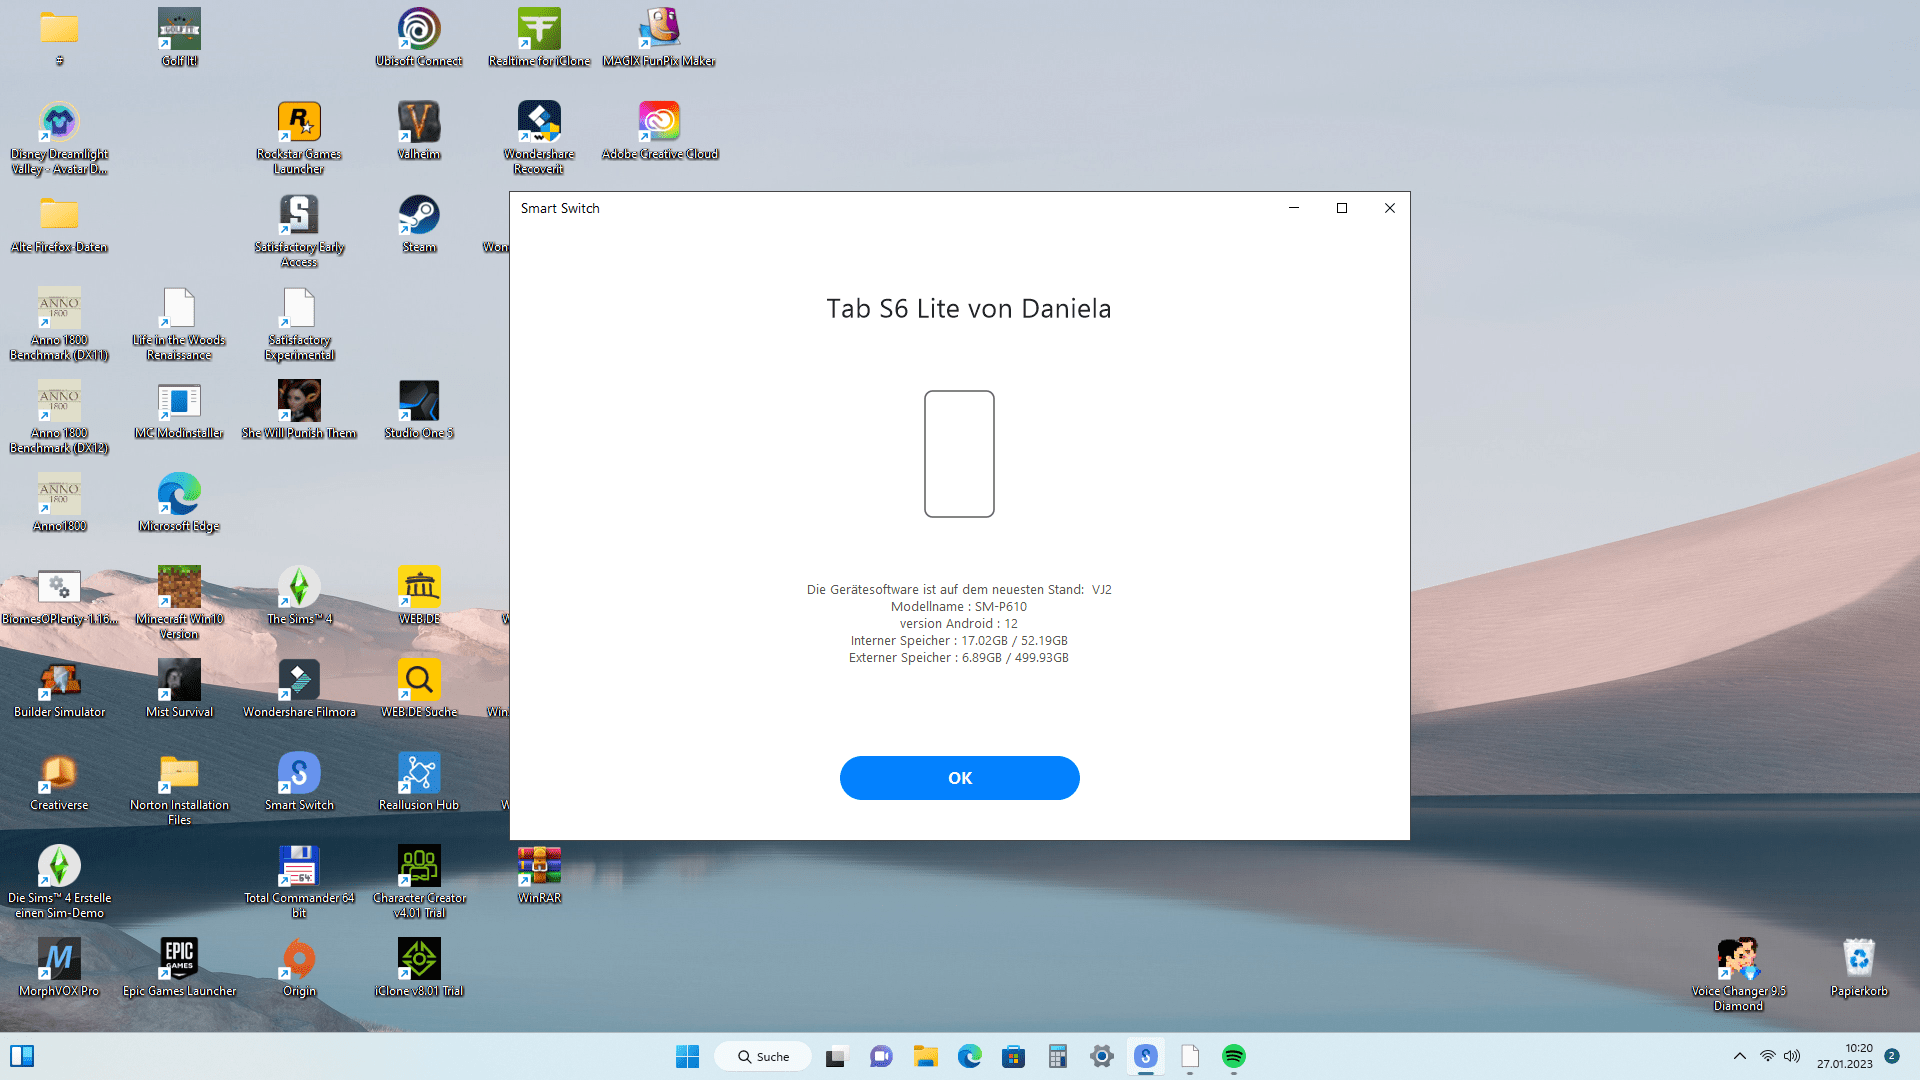This screenshot has height=1080, width=1920.
Task: Confirm with the blue OK button
Action: (x=959, y=778)
